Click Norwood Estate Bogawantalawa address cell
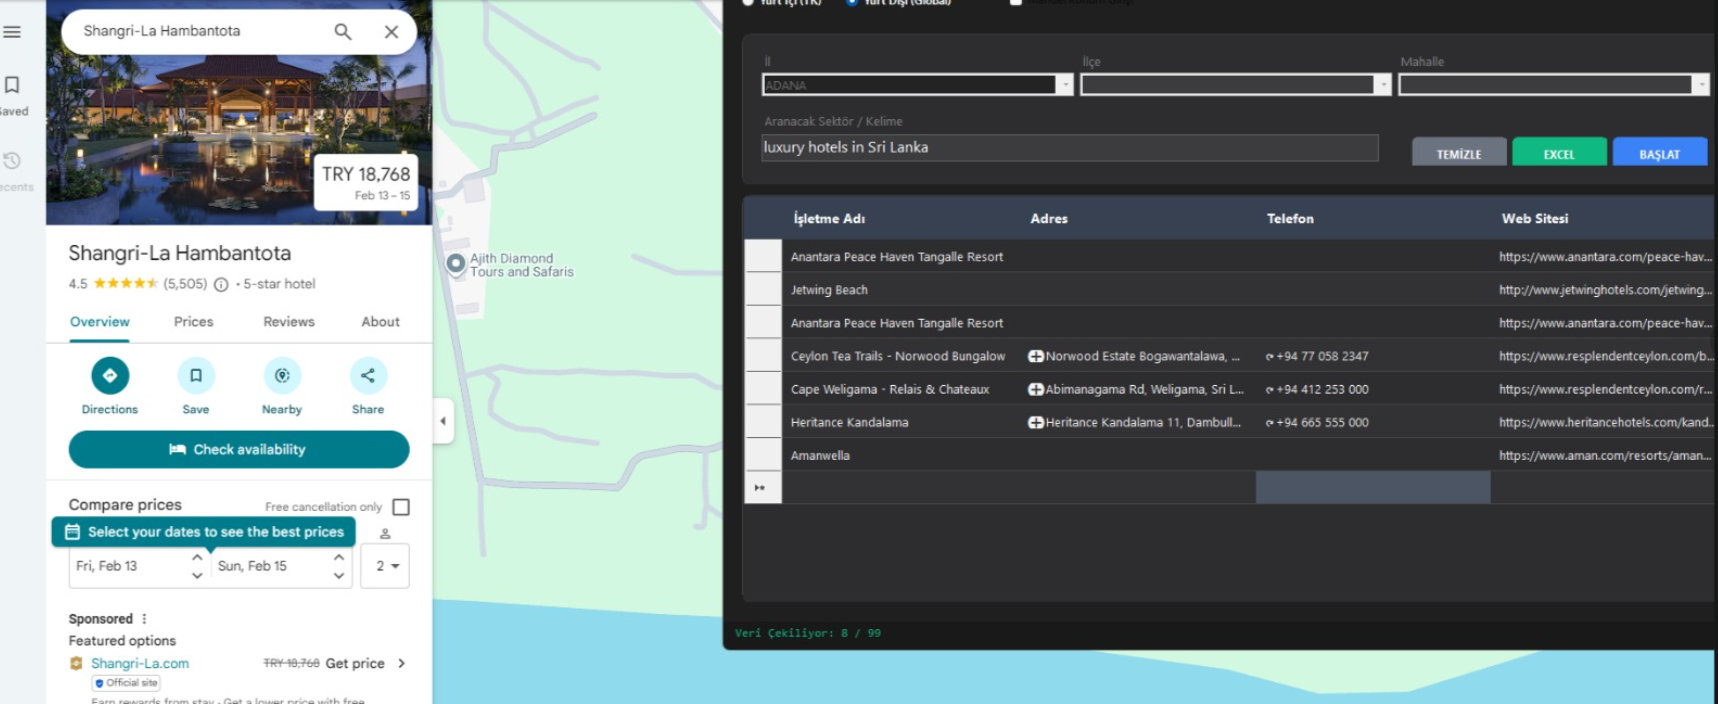The image size is (1718, 704). click(x=1138, y=356)
